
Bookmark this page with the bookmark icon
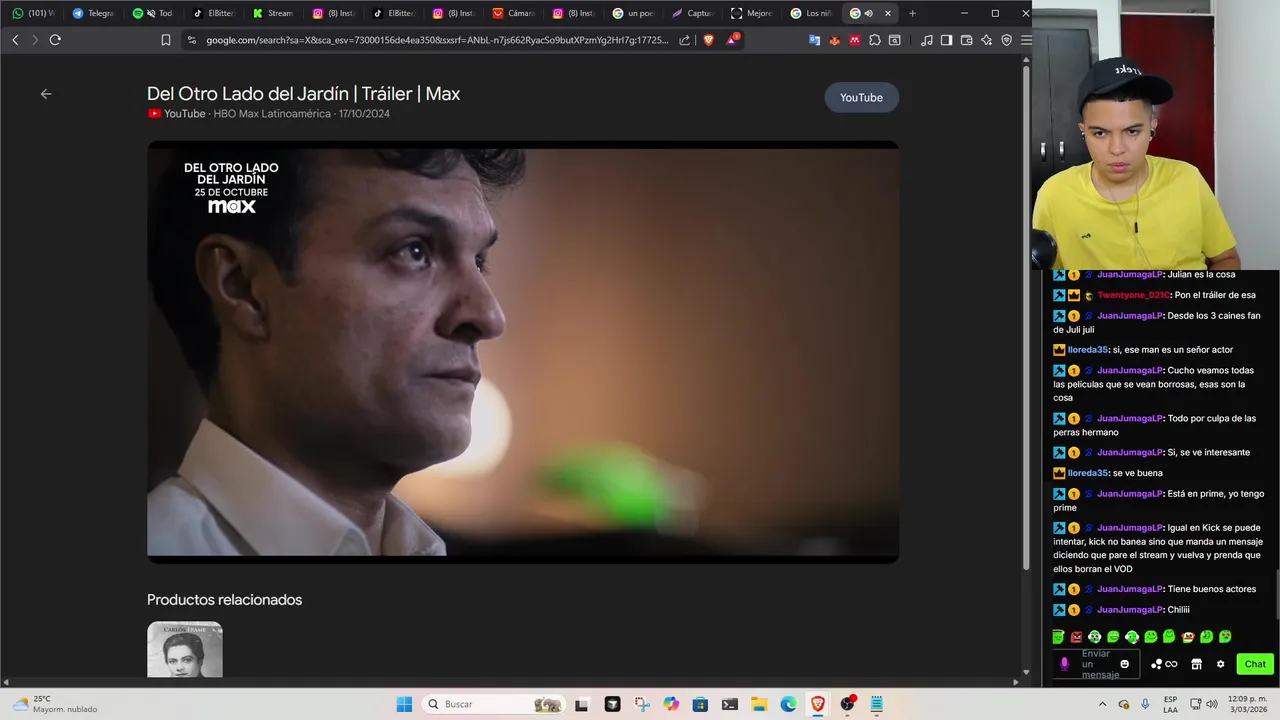coord(166,40)
